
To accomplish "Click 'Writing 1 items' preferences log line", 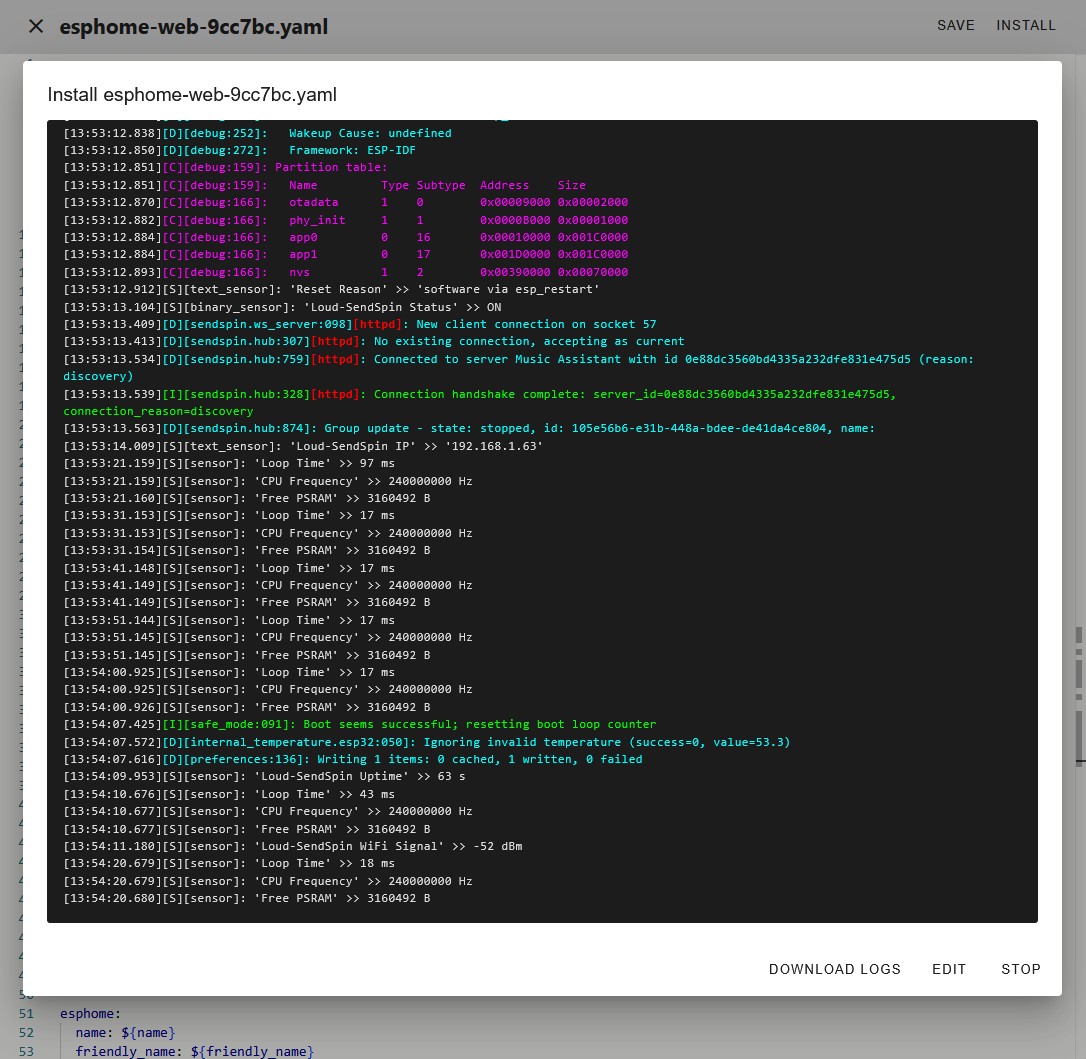I will (353, 760).
